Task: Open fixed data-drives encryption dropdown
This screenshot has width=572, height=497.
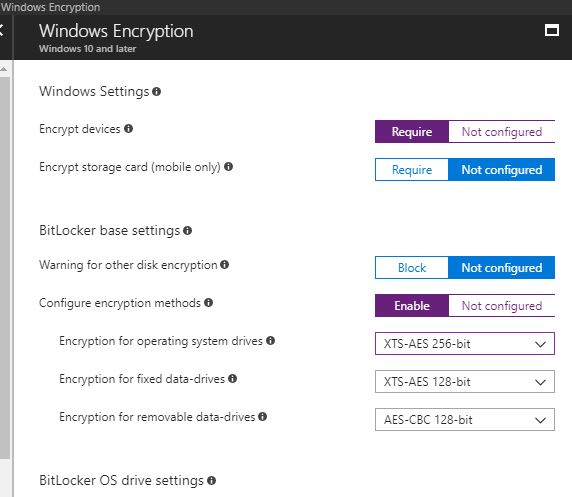Action: [x=465, y=382]
